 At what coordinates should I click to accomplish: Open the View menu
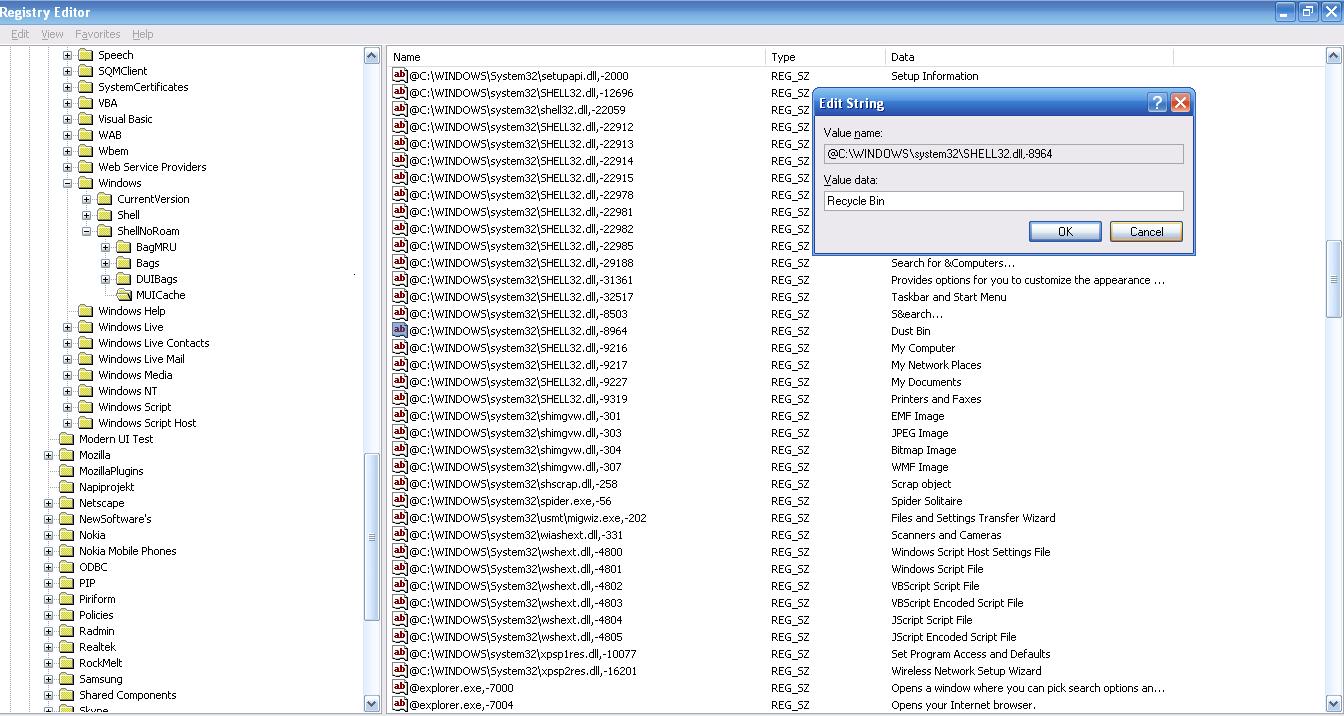tap(51, 33)
